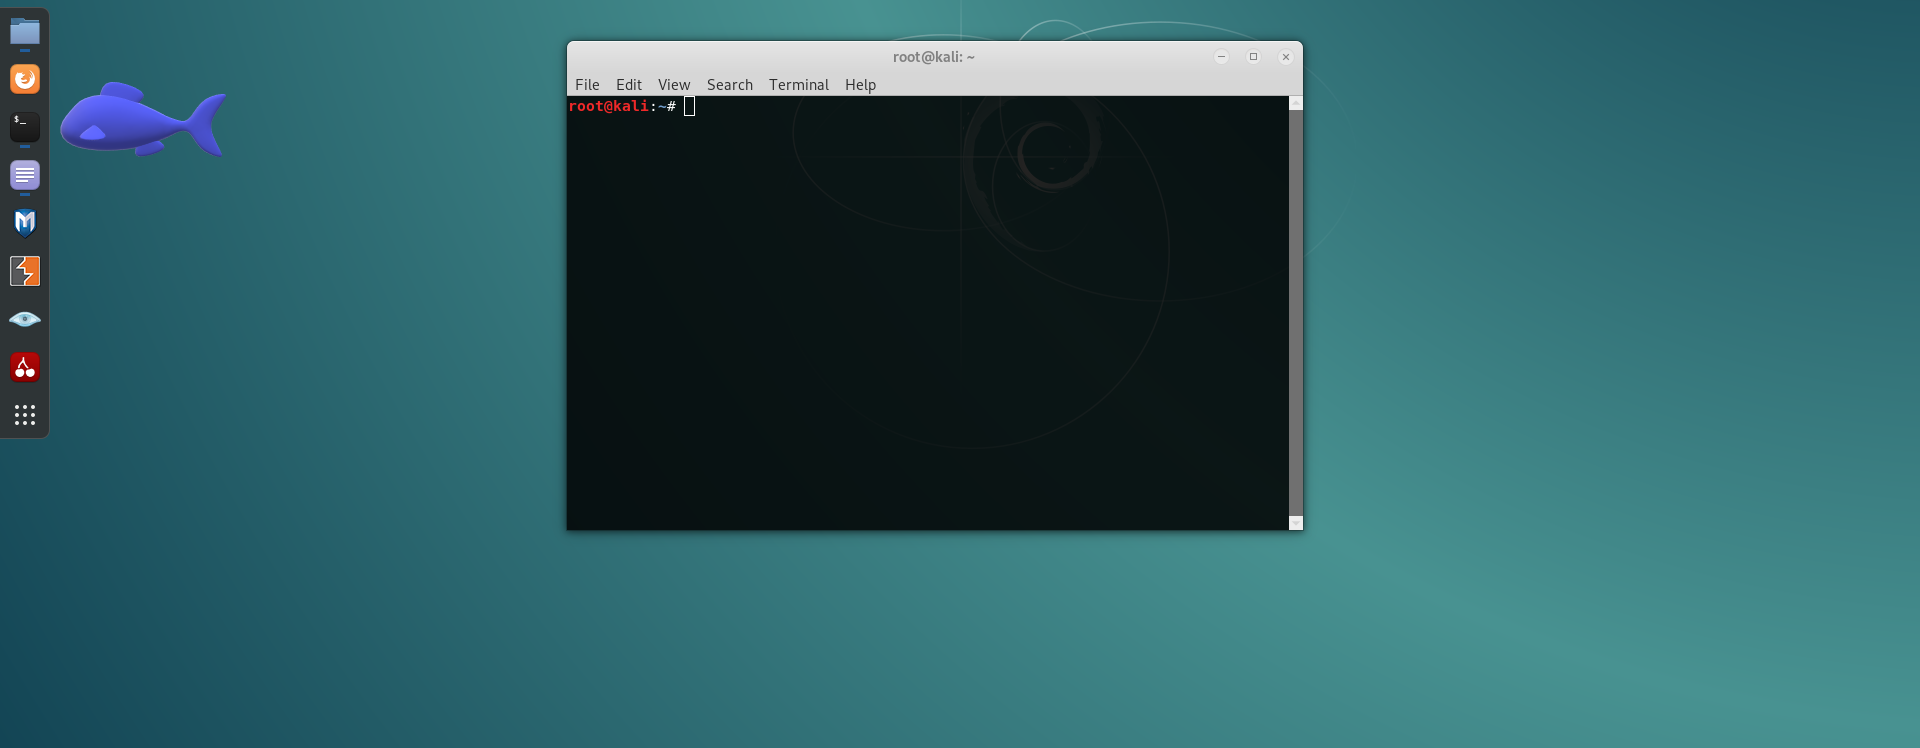This screenshot has height=748, width=1920.
Task: Open the Terminal dock icon
Action: tap(25, 127)
